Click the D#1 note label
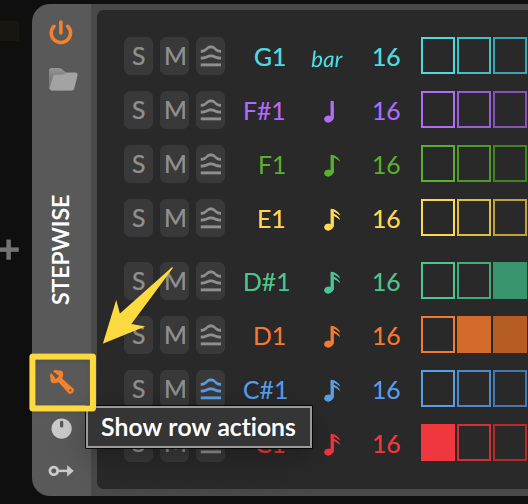Image resolution: width=528 pixels, height=504 pixels. point(266,282)
